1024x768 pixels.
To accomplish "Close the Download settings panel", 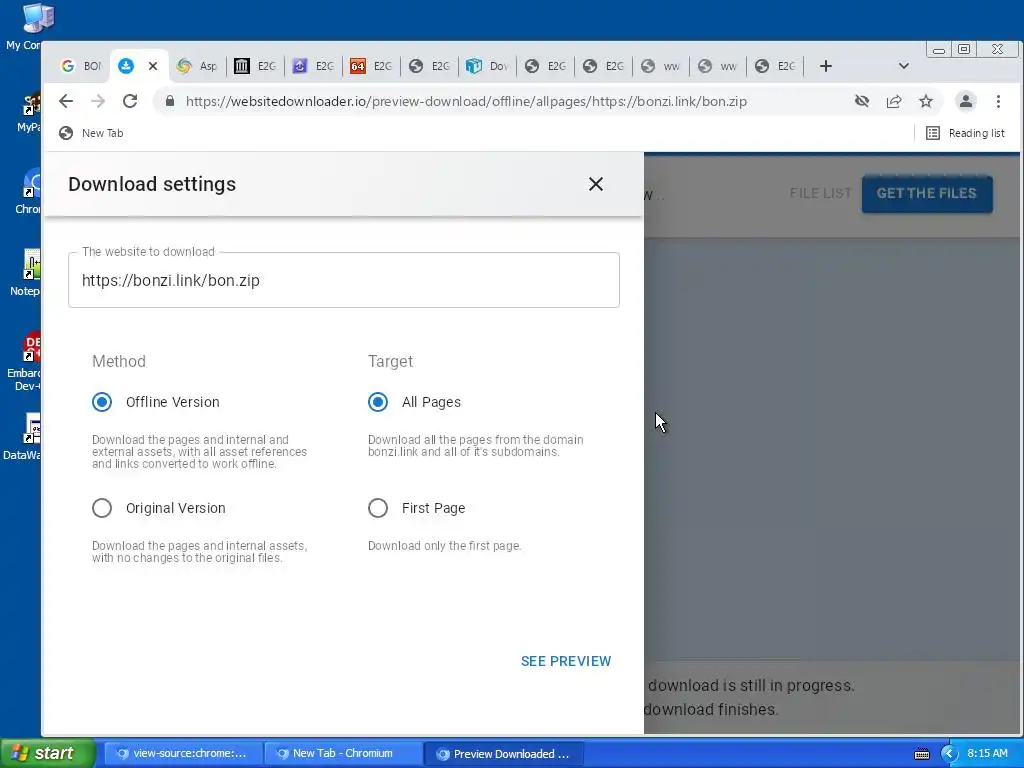I will click(x=596, y=184).
